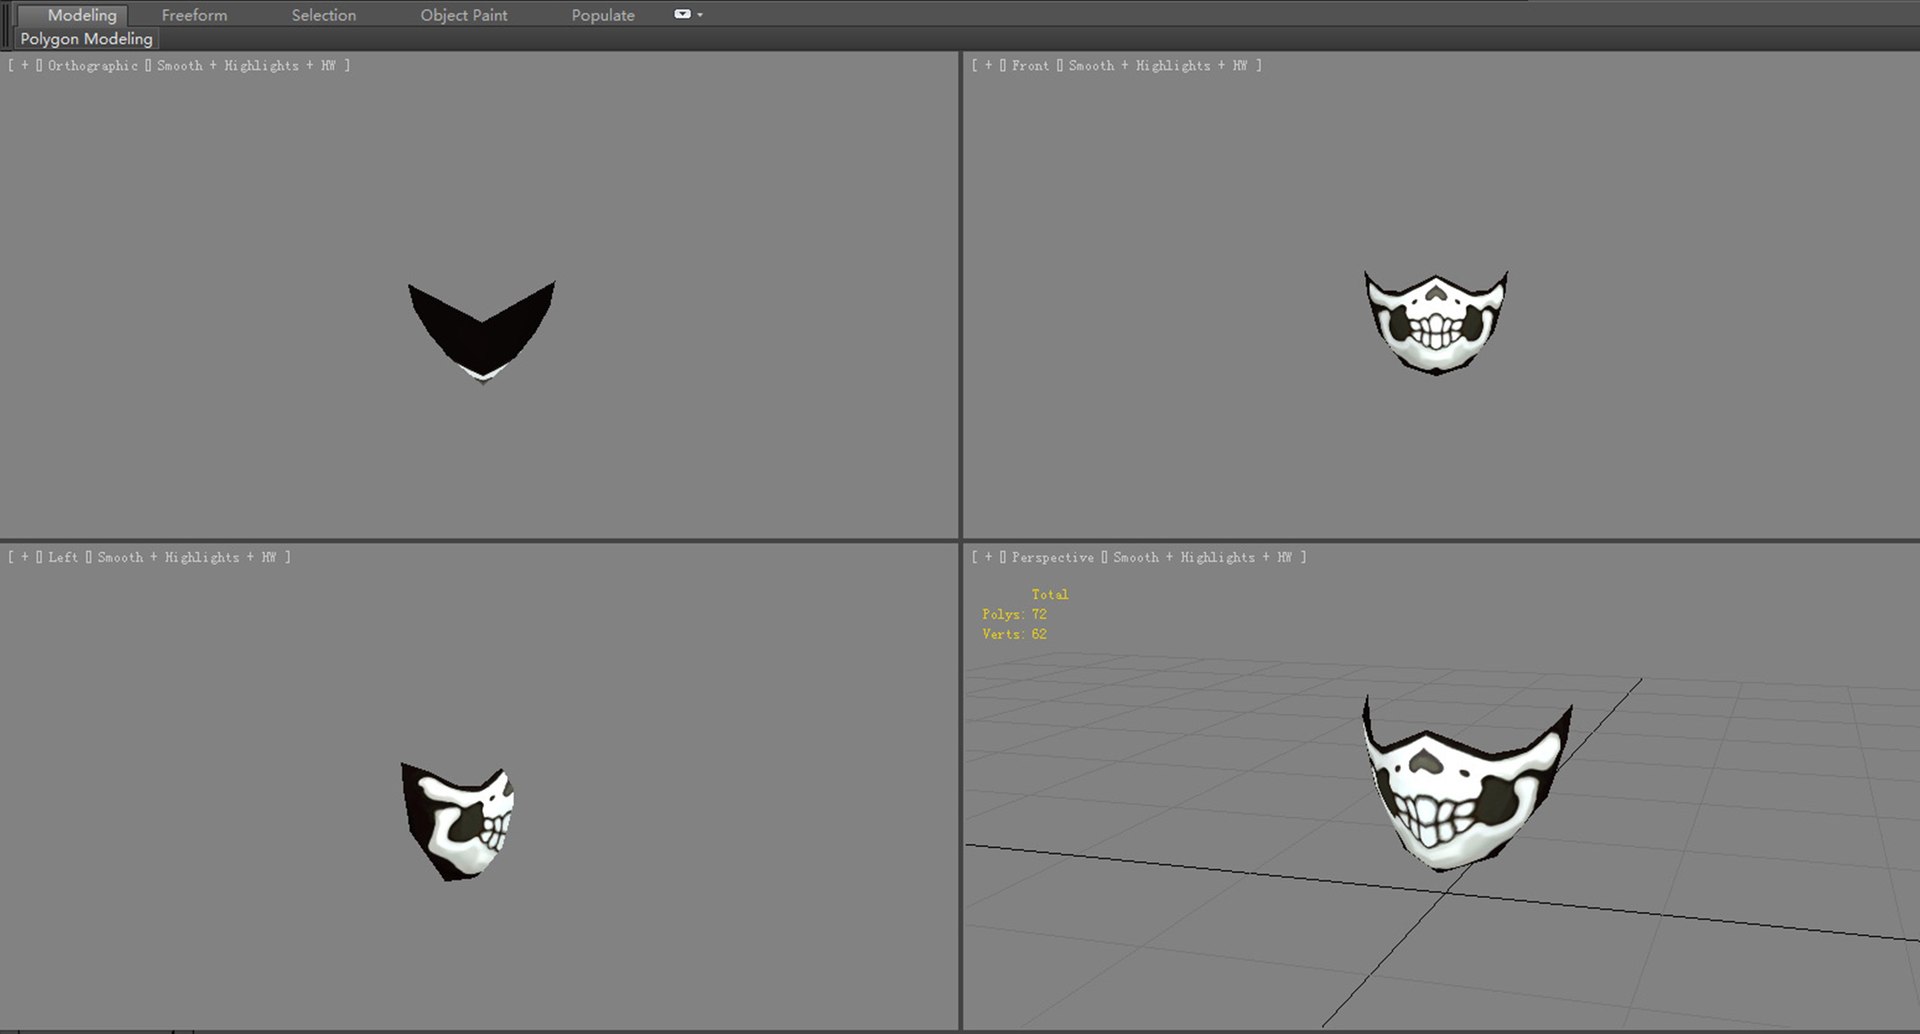Open the ribbon display options arrow
1920x1034 pixels.
(x=700, y=15)
